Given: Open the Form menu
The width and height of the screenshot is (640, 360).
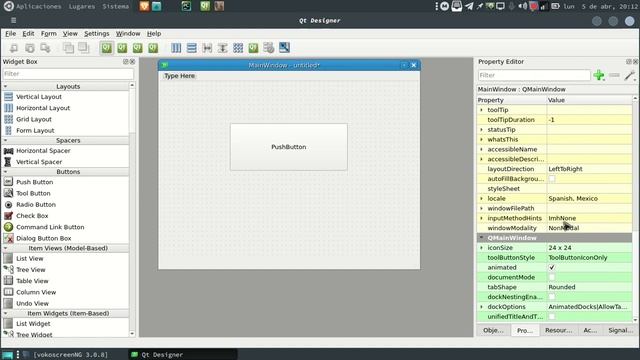Looking at the screenshot, I should click(49, 33).
